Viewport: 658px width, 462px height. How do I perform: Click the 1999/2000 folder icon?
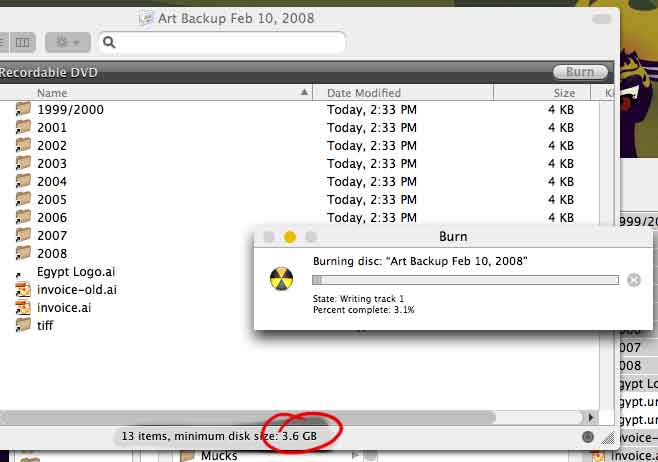23,109
